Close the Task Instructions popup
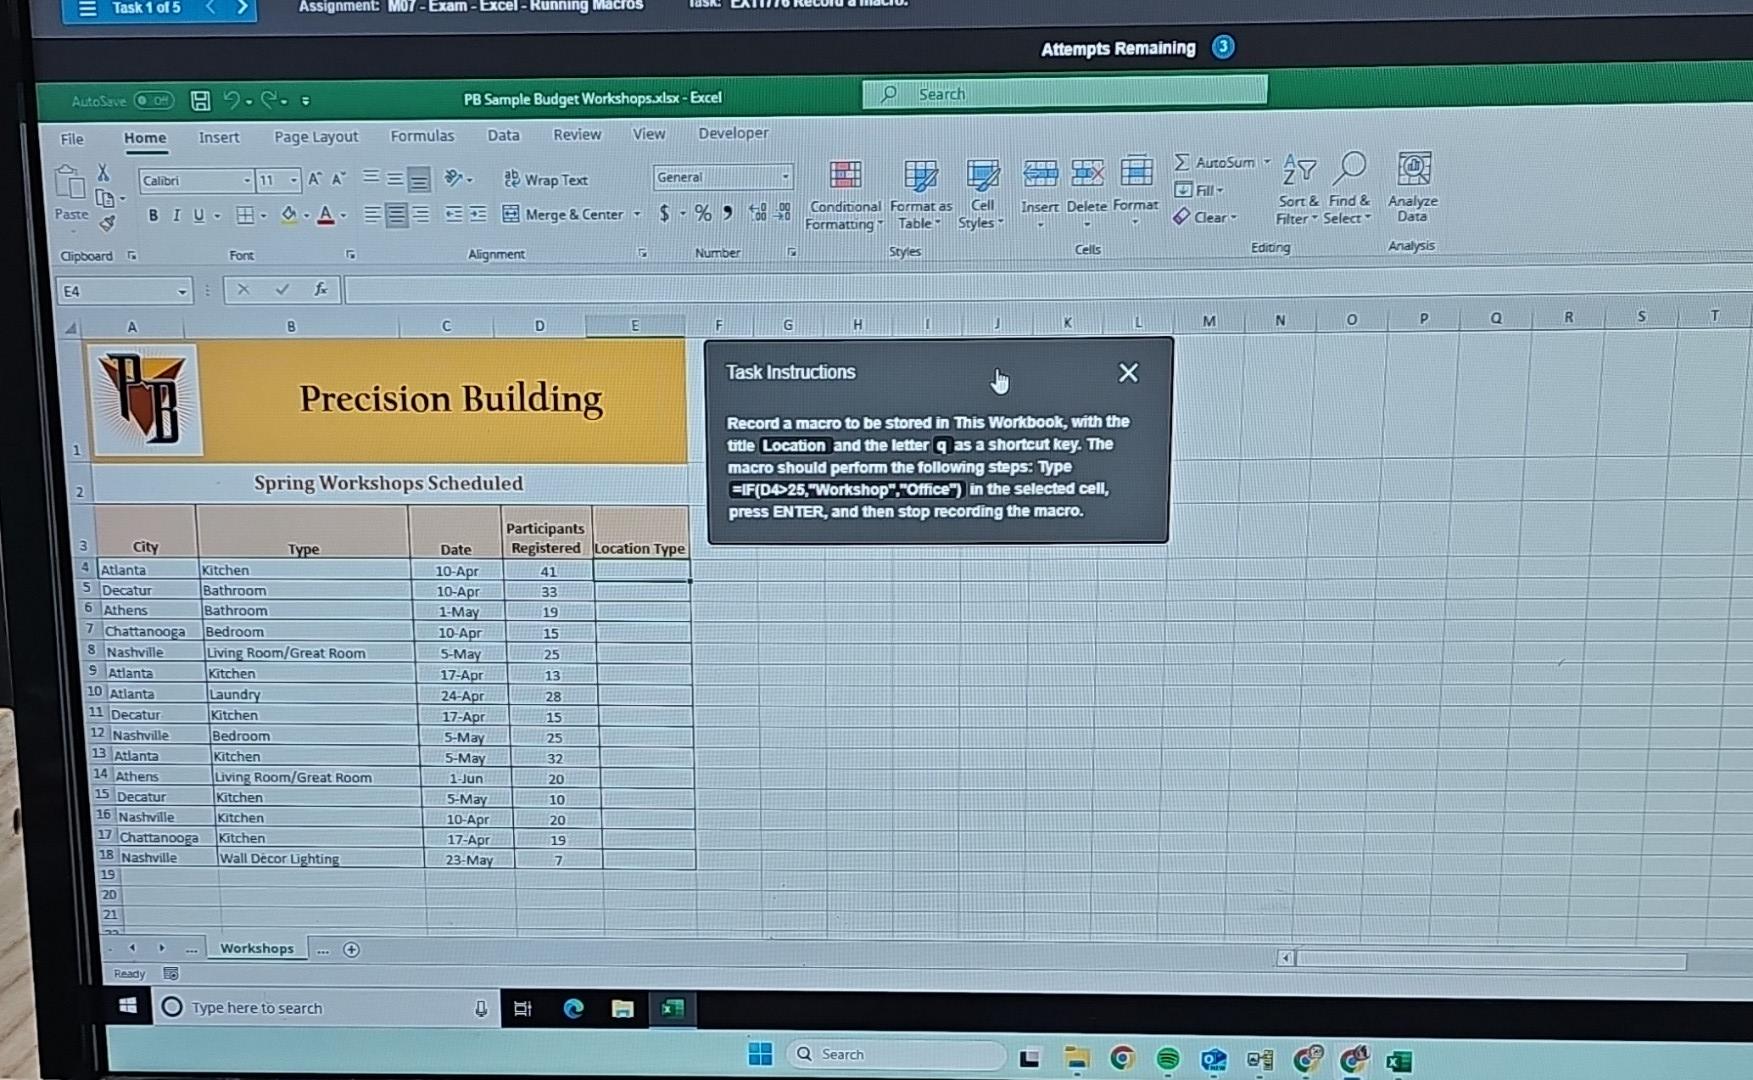This screenshot has height=1080, width=1753. pyautogui.click(x=1128, y=371)
